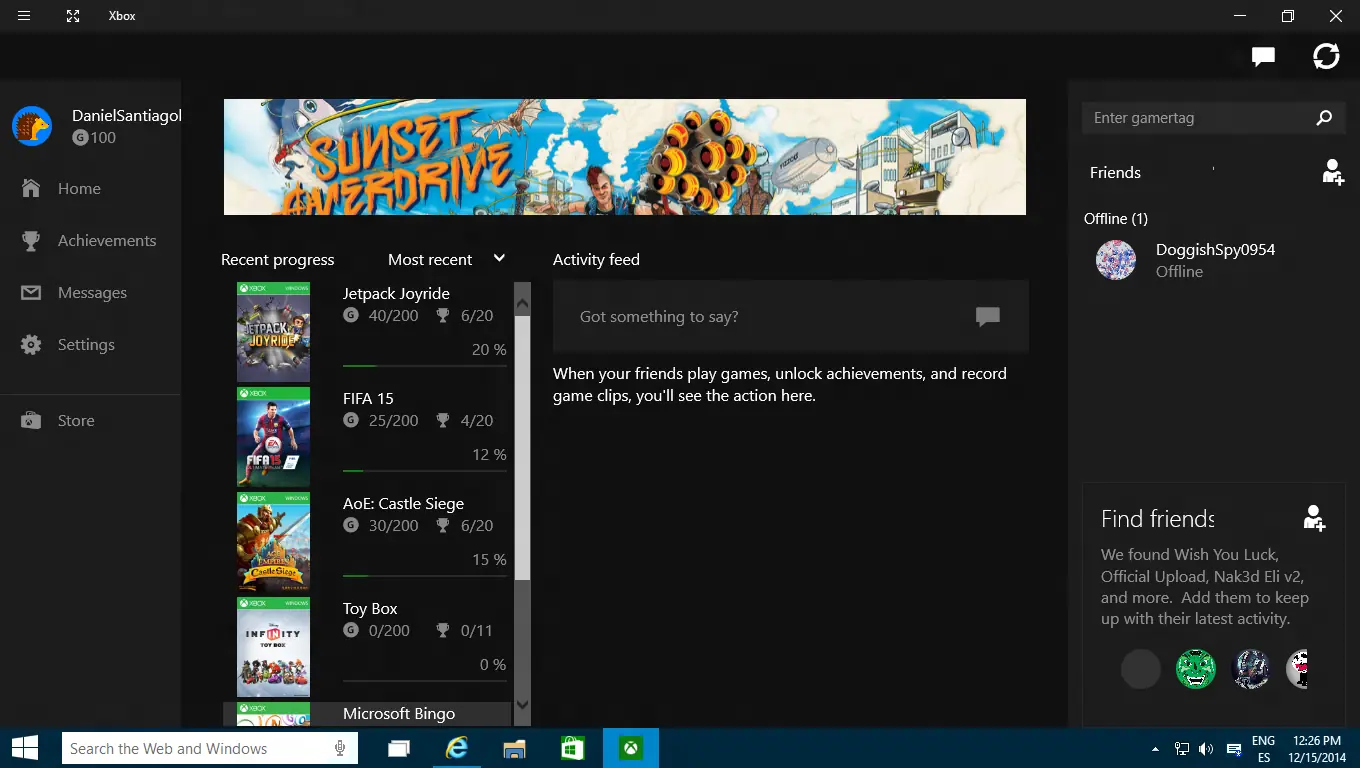This screenshot has width=1360, height=768.
Task: Open Messages with the envelope icon
Action: tap(31, 292)
